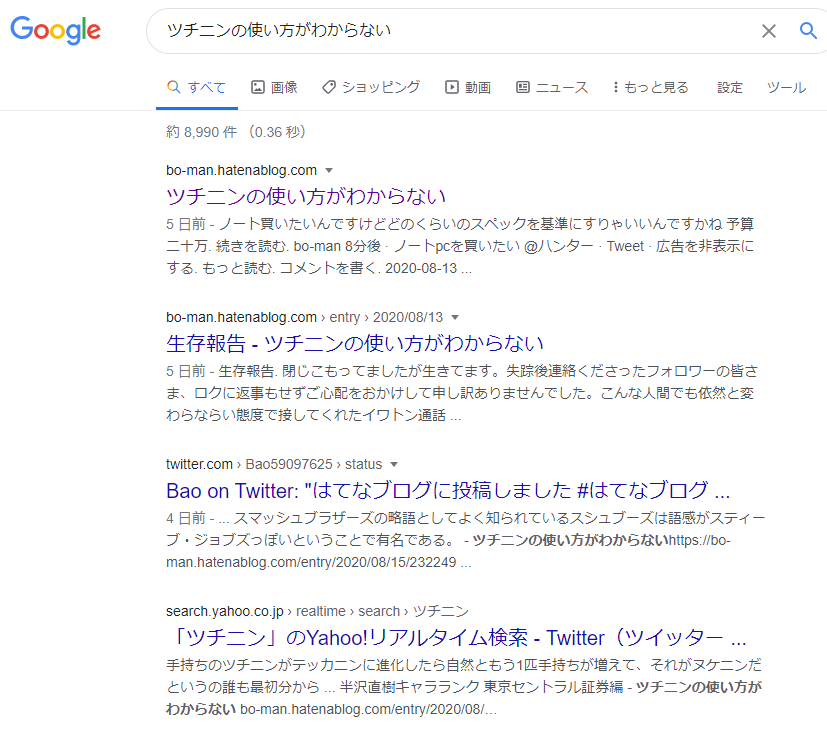The width and height of the screenshot is (827, 739).
Task: Open Bao on Twitter result link
Action: [x=448, y=491]
